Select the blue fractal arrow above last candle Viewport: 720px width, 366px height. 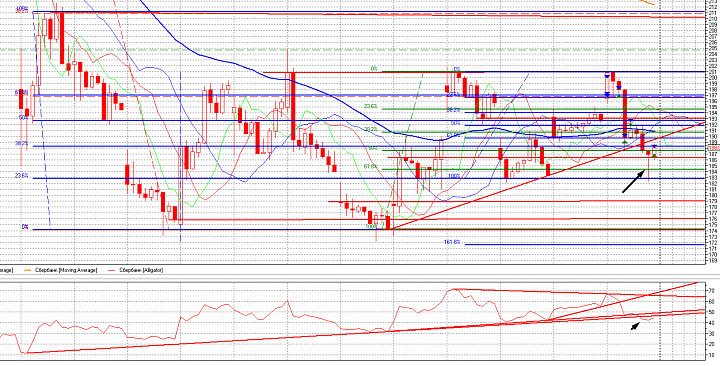654,146
